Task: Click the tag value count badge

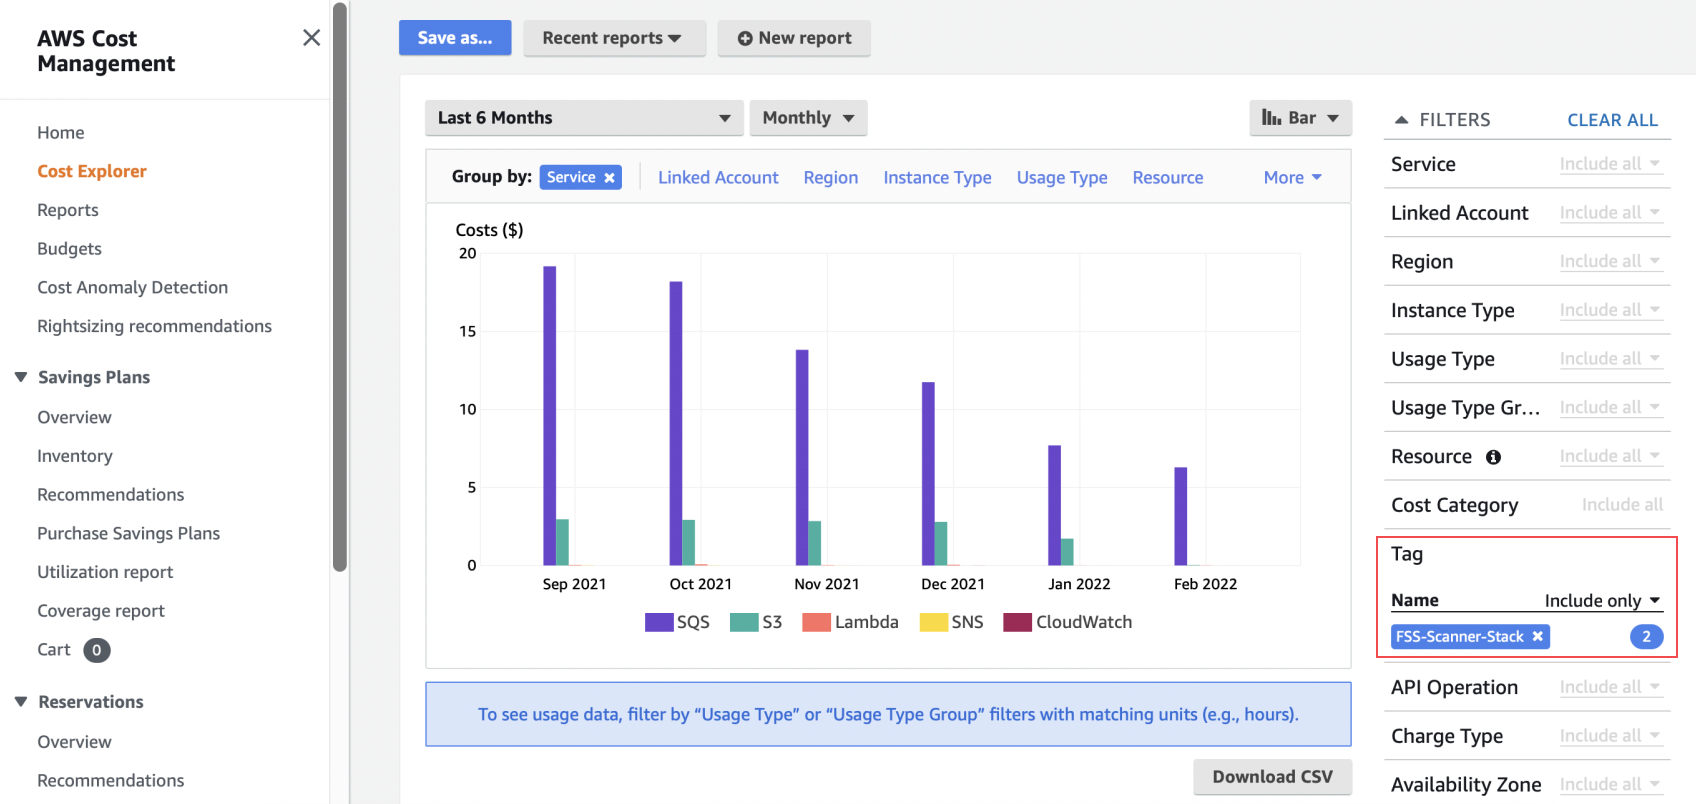Action: tap(1646, 637)
